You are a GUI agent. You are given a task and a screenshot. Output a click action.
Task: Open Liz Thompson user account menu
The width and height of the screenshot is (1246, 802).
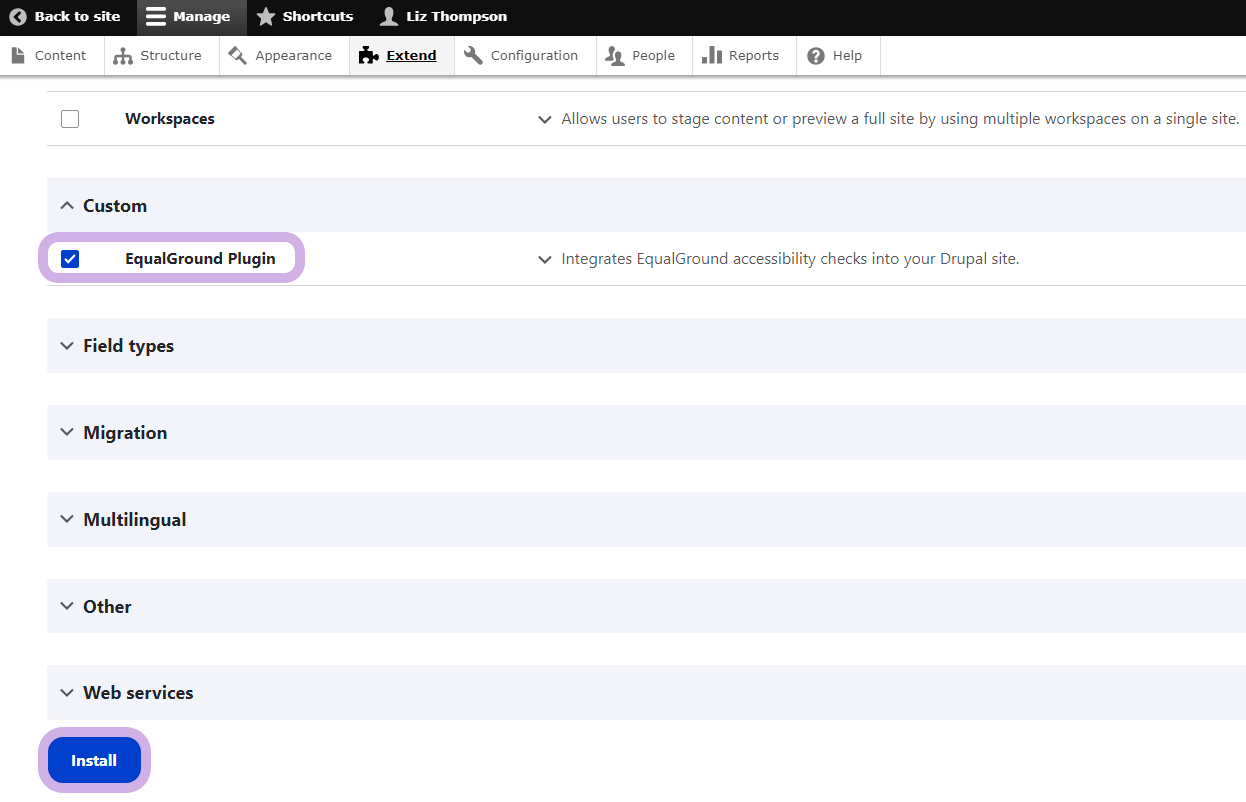click(x=444, y=17)
